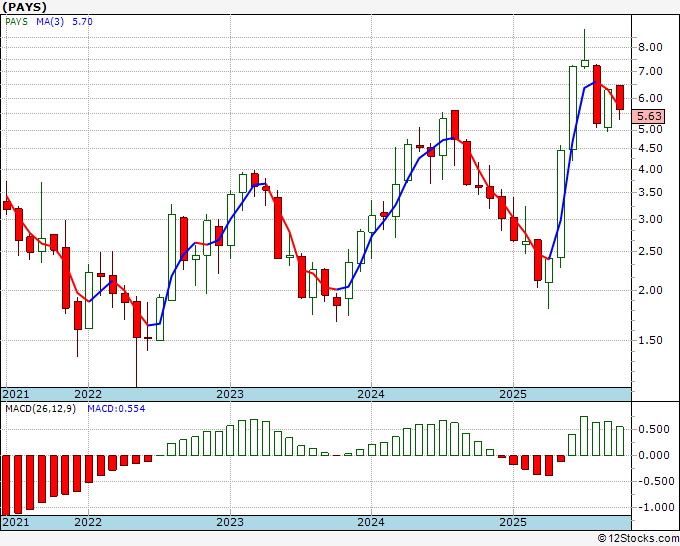Click the -1.000 MACD axis label
The width and height of the screenshot is (680, 546).
[x=654, y=507]
